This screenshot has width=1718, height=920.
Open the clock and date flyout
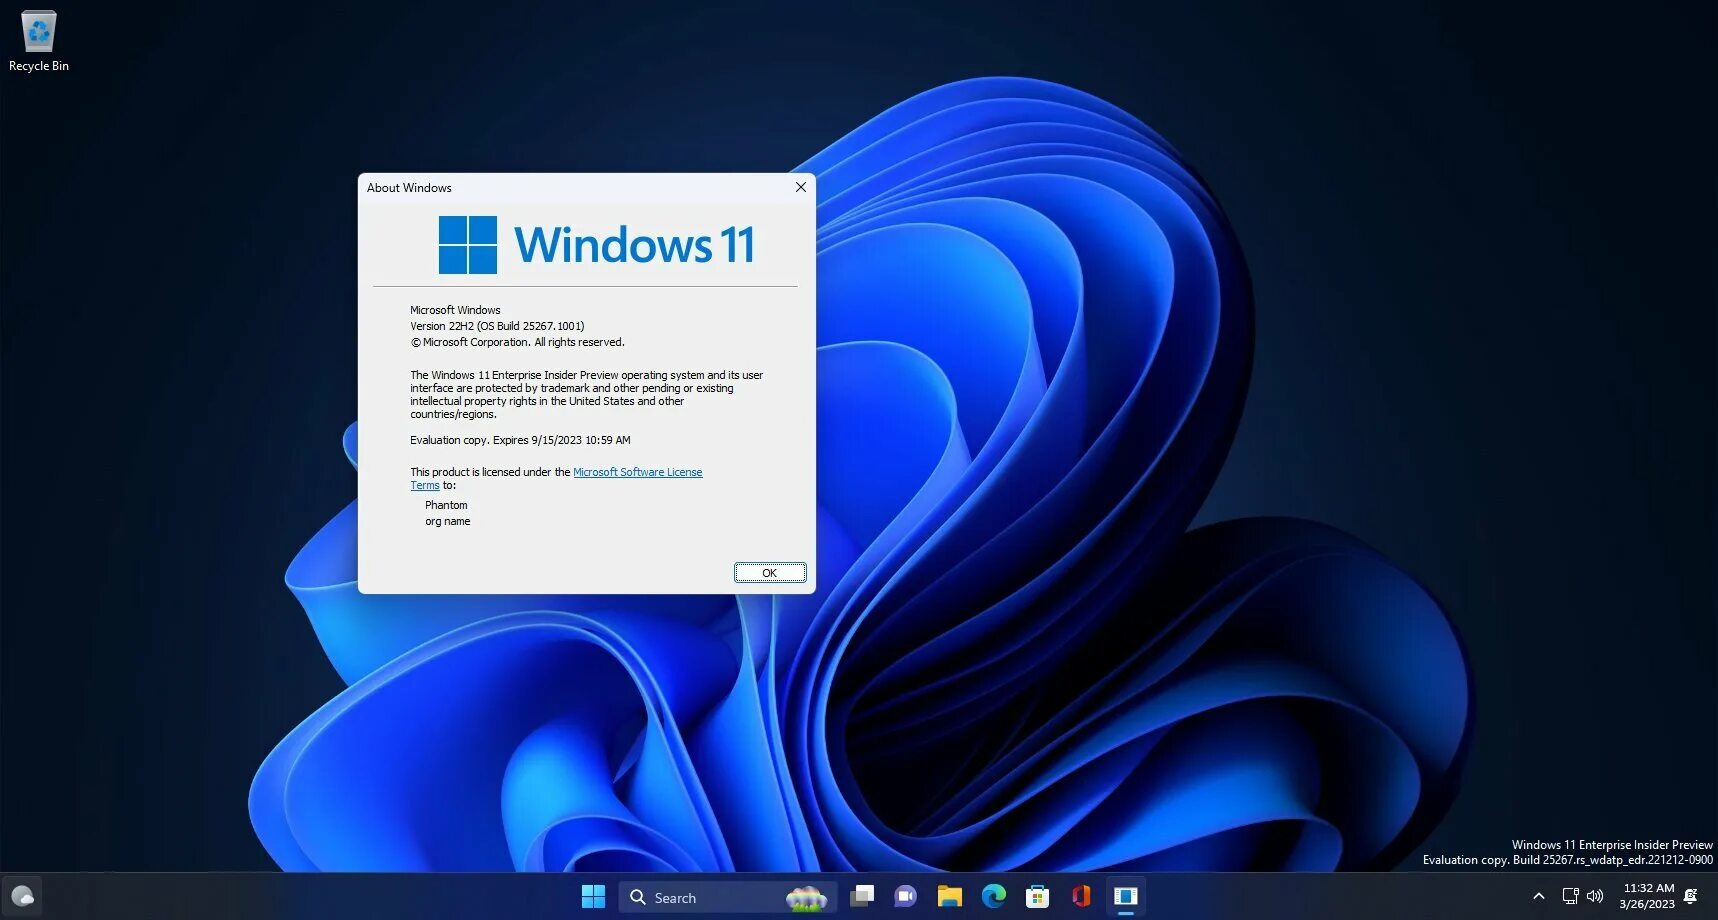[x=1648, y=896]
